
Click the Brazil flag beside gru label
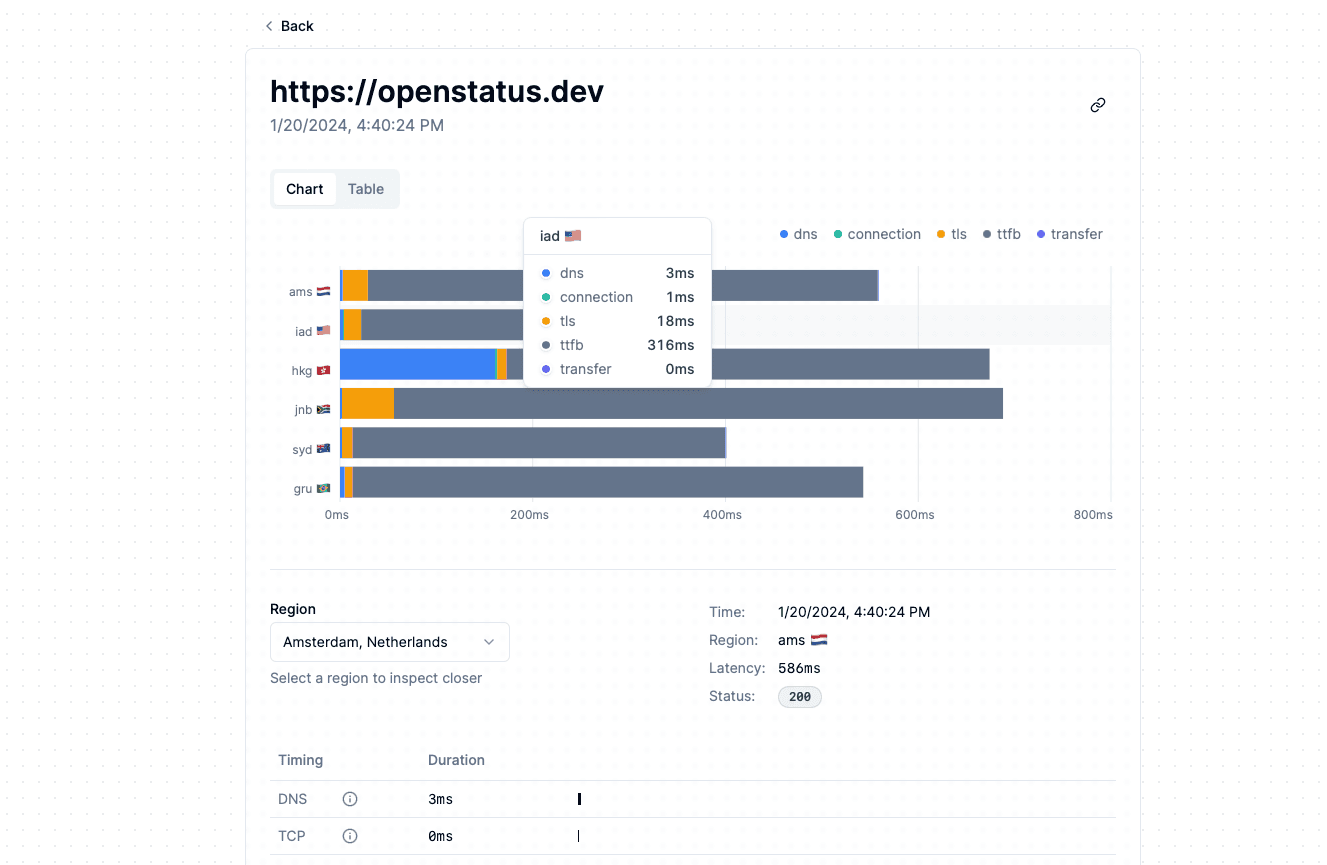(323, 489)
